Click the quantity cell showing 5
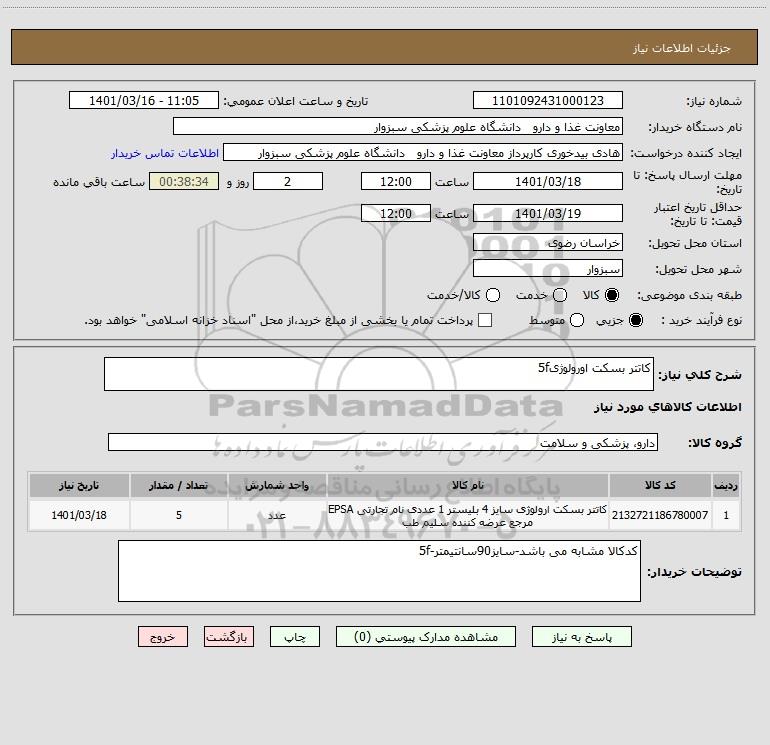 click(x=179, y=515)
